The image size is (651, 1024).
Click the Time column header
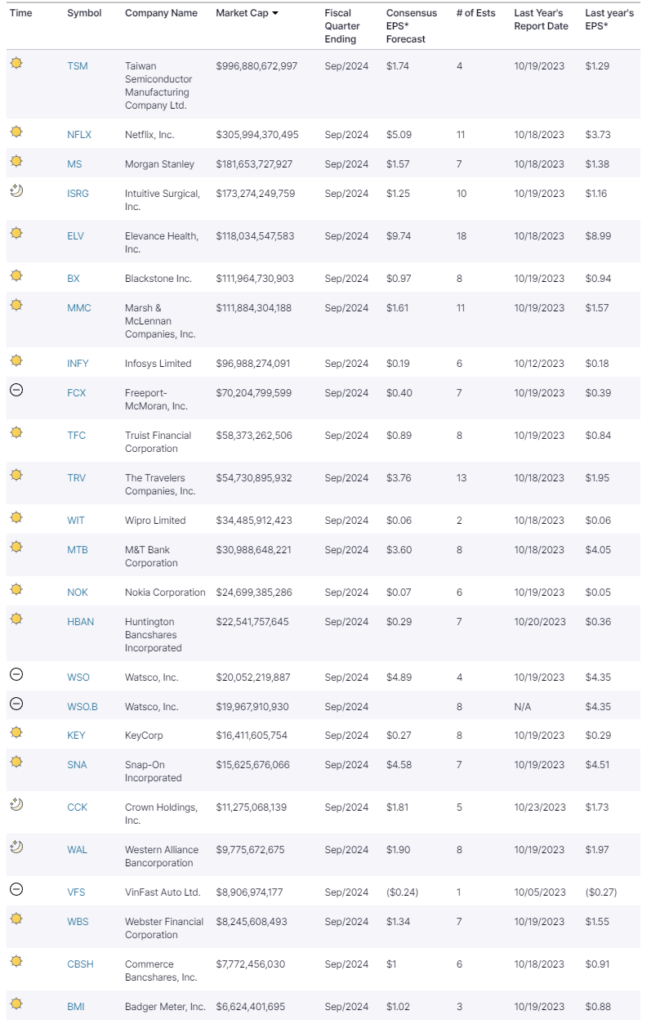pyautogui.click(x=21, y=13)
